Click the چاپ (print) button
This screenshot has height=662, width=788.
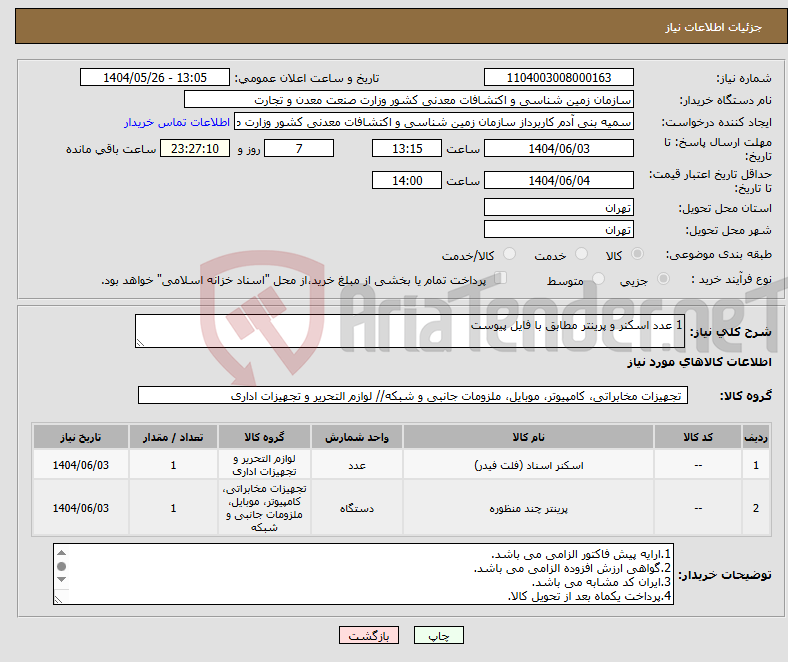(438, 635)
